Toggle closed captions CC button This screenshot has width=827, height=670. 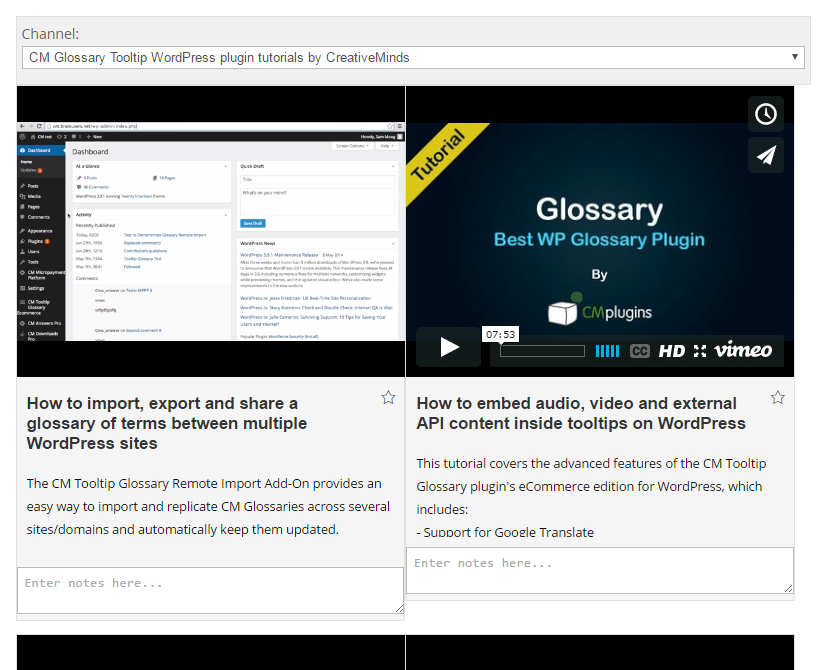639,351
